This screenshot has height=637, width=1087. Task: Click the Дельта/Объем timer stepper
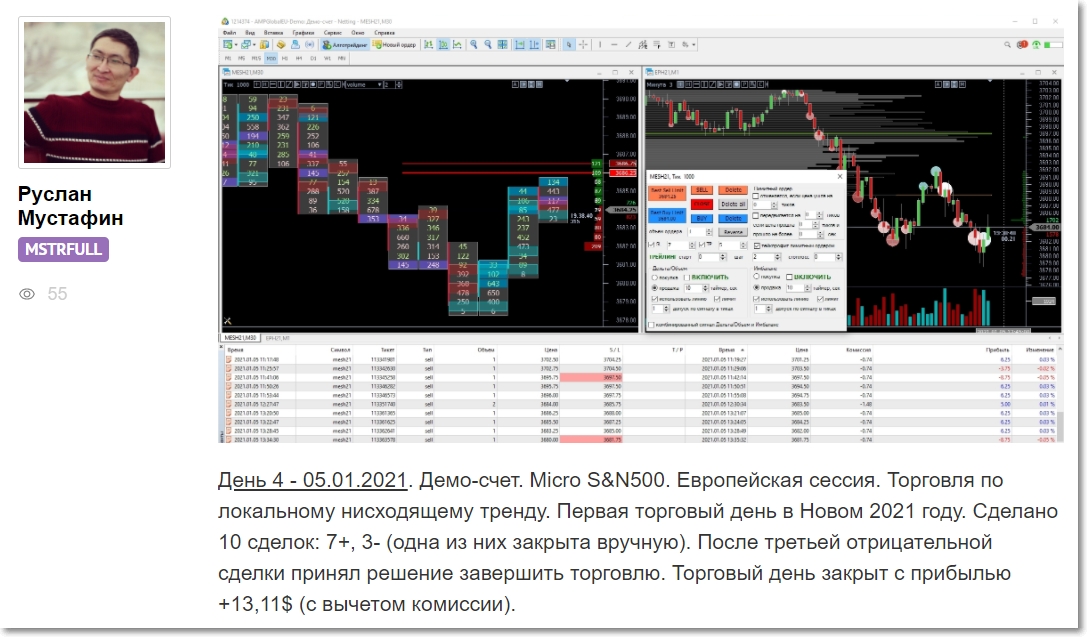pyautogui.click(x=706, y=288)
